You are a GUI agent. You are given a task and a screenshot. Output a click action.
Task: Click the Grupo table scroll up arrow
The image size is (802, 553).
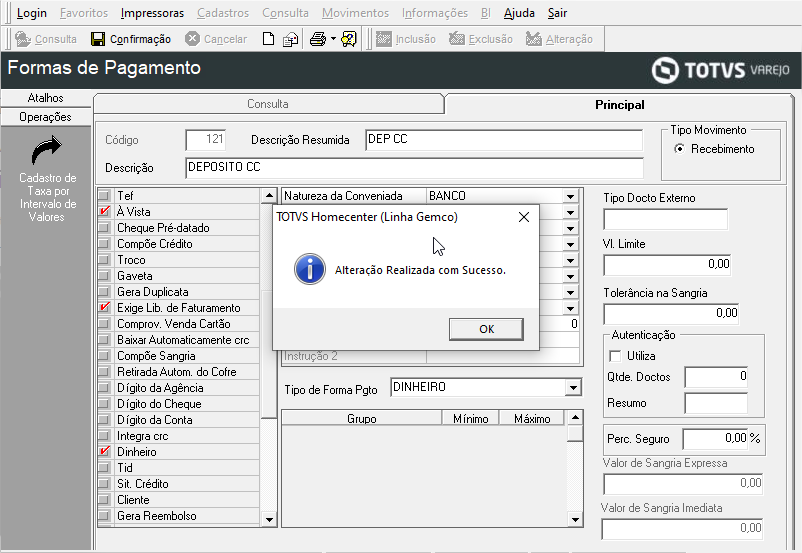coord(575,417)
